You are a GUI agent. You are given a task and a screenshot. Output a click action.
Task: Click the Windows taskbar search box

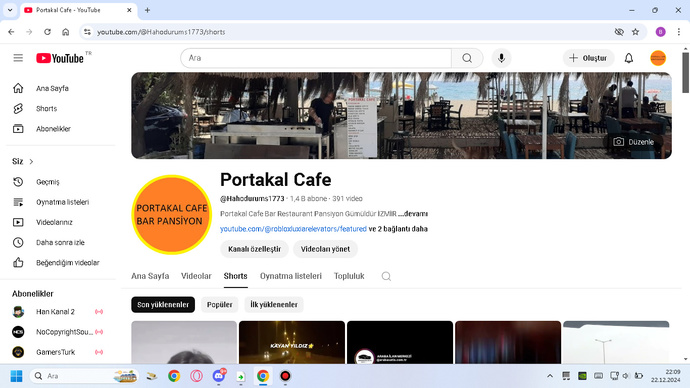click(84, 376)
